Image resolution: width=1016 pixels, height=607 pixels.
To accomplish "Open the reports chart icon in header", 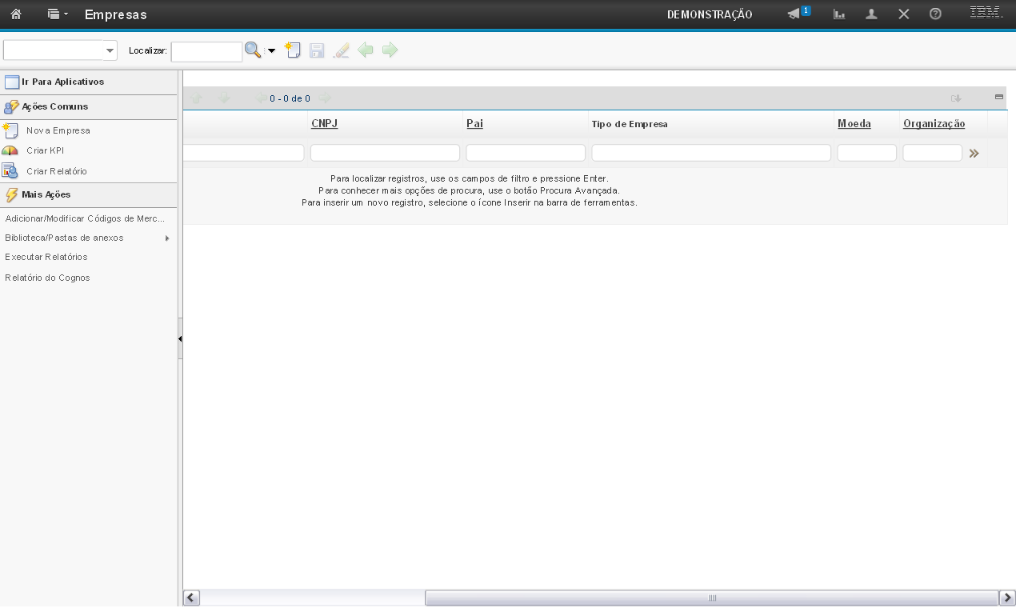I will point(840,14).
